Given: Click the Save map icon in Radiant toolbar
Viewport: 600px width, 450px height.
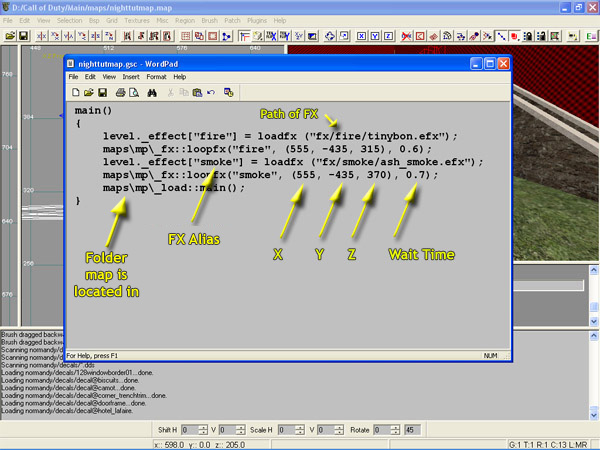Looking at the screenshot, I should pyautogui.click(x=23, y=36).
